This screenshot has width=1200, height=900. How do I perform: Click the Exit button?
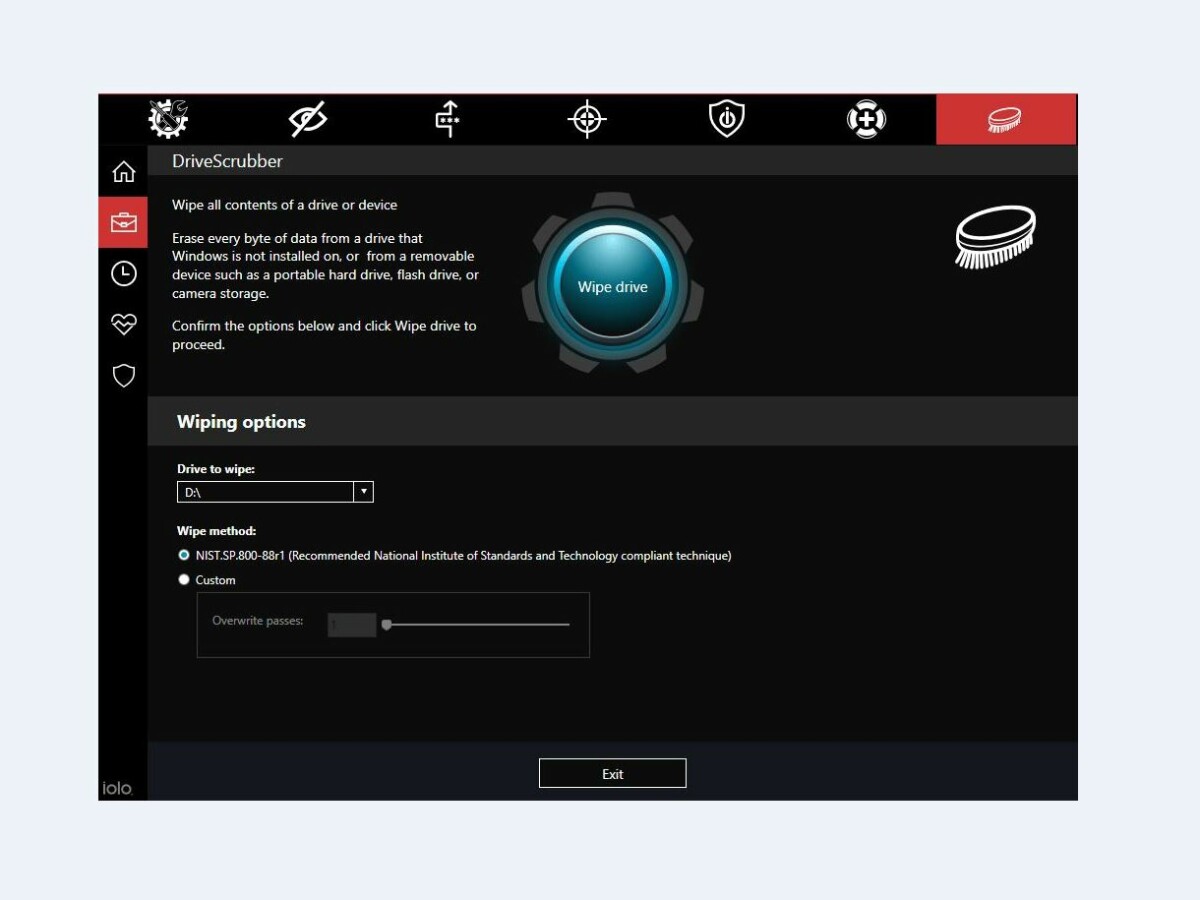[612, 774]
